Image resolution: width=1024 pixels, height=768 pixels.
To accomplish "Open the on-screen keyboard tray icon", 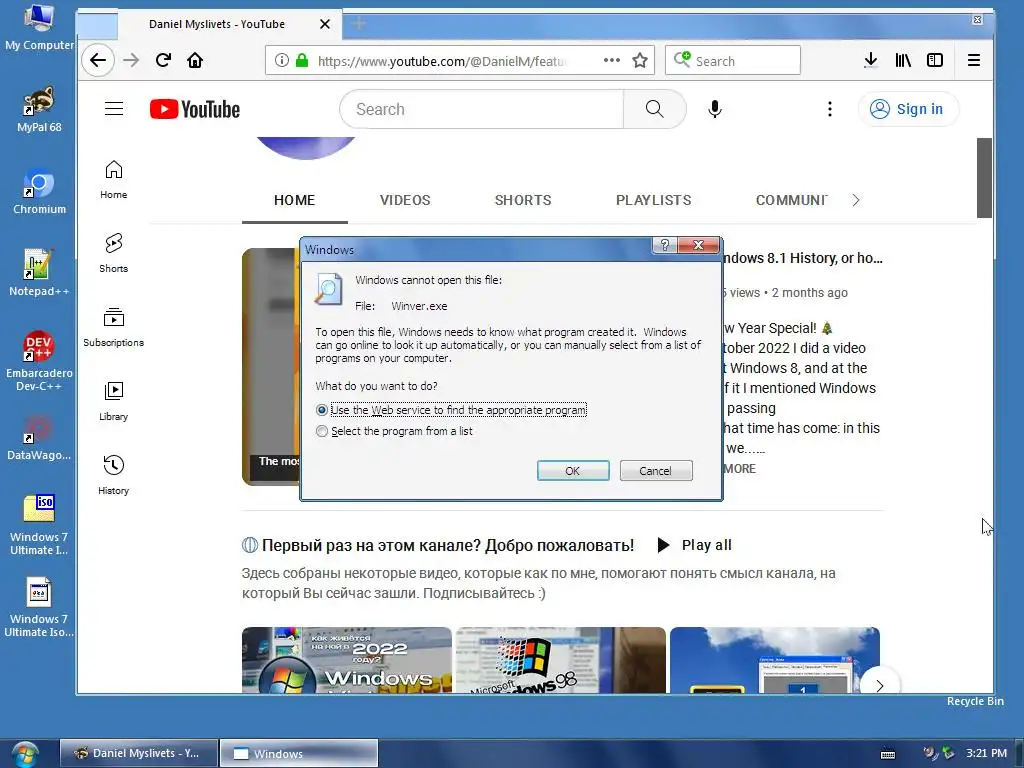I will pyautogui.click(x=888, y=754).
